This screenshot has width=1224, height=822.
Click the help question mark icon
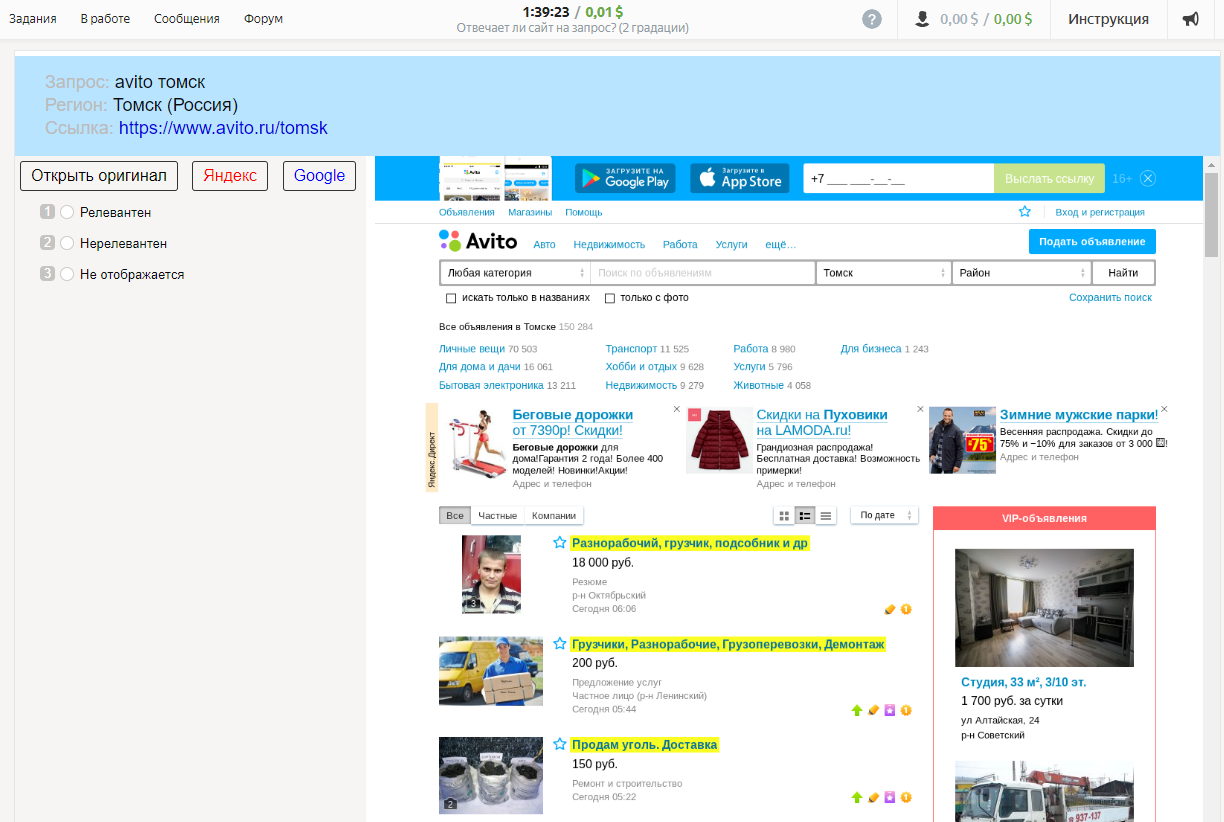tap(872, 19)
